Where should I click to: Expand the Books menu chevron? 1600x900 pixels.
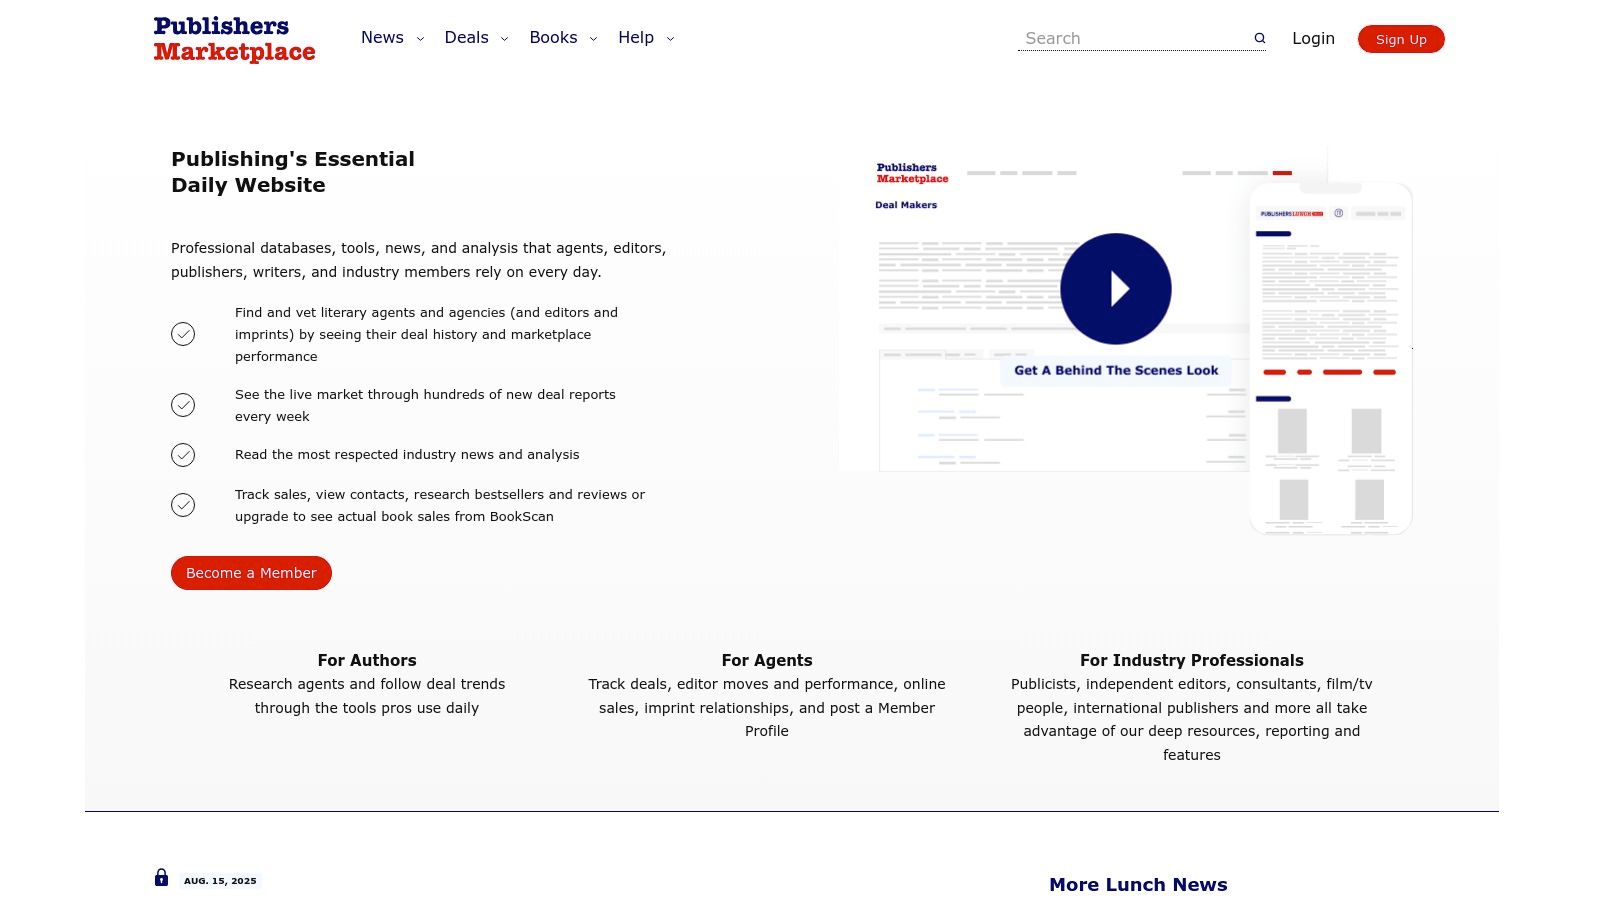593,39
